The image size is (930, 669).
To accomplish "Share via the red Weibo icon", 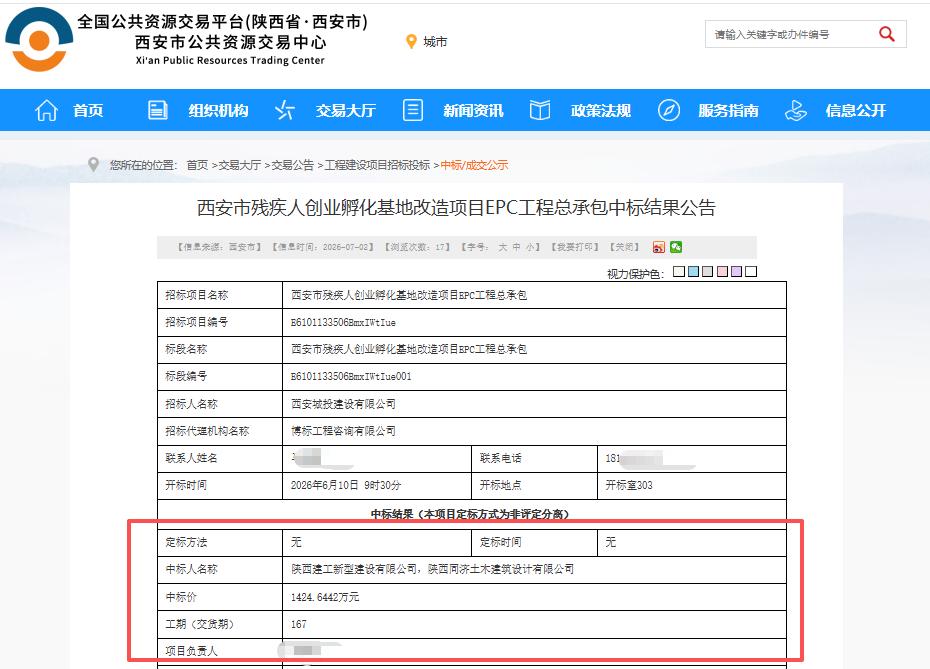I will click(658, 247).
